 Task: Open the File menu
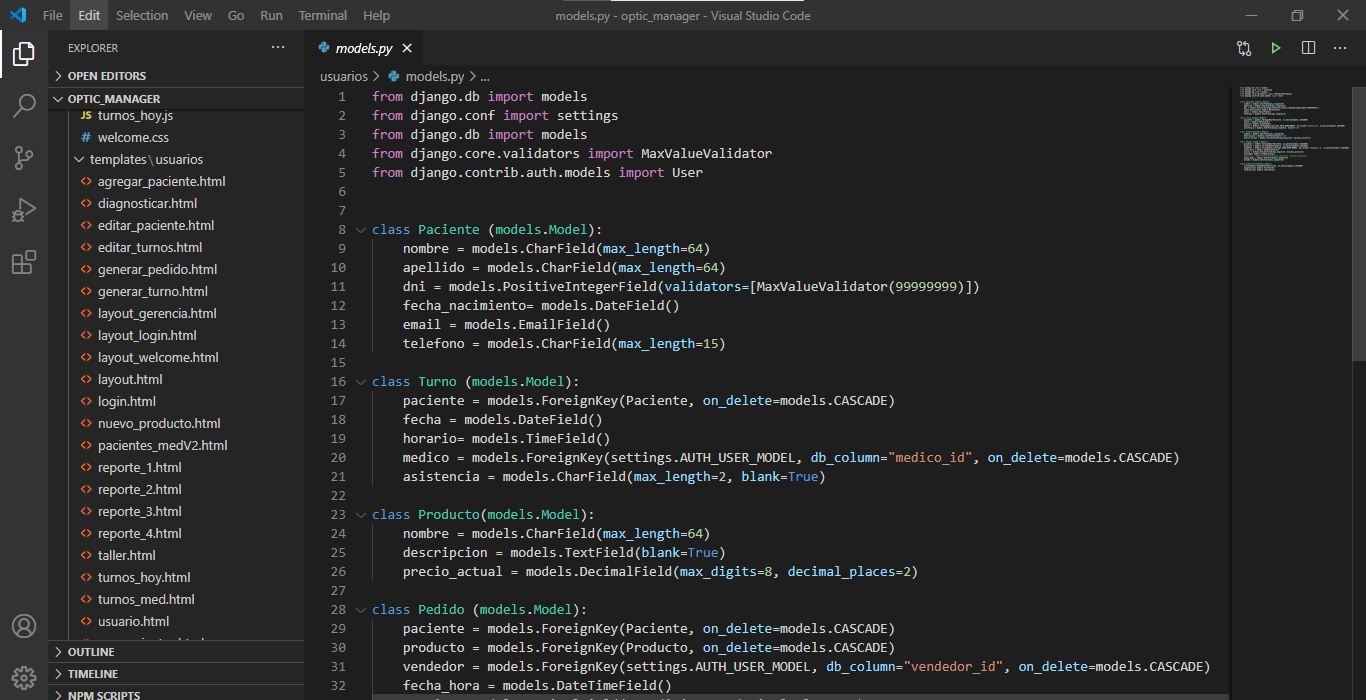[52, 15]
